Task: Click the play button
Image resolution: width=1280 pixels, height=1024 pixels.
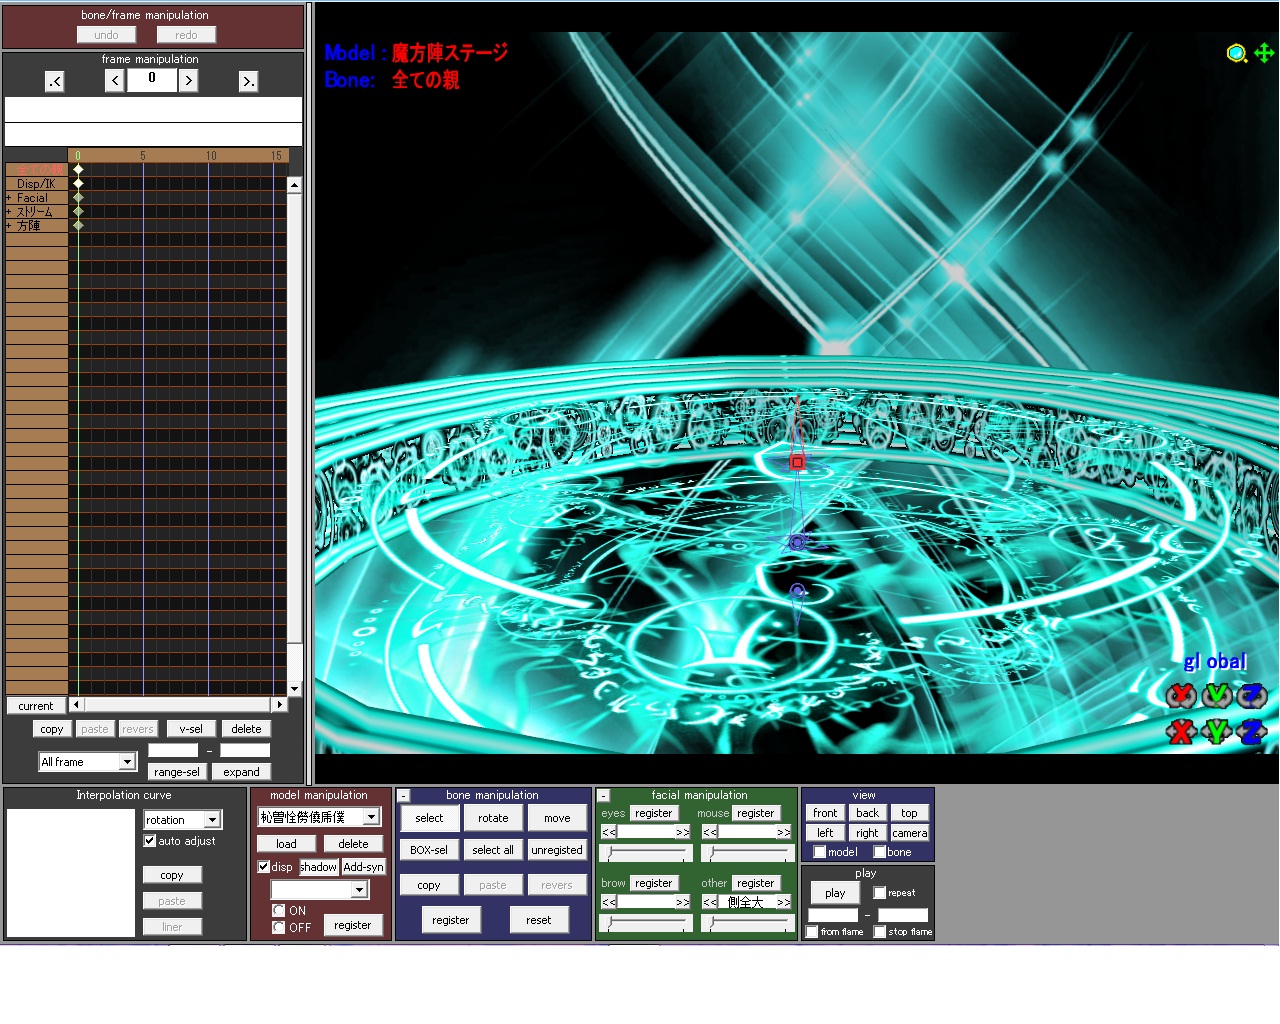Action: [x=835, y=893]
